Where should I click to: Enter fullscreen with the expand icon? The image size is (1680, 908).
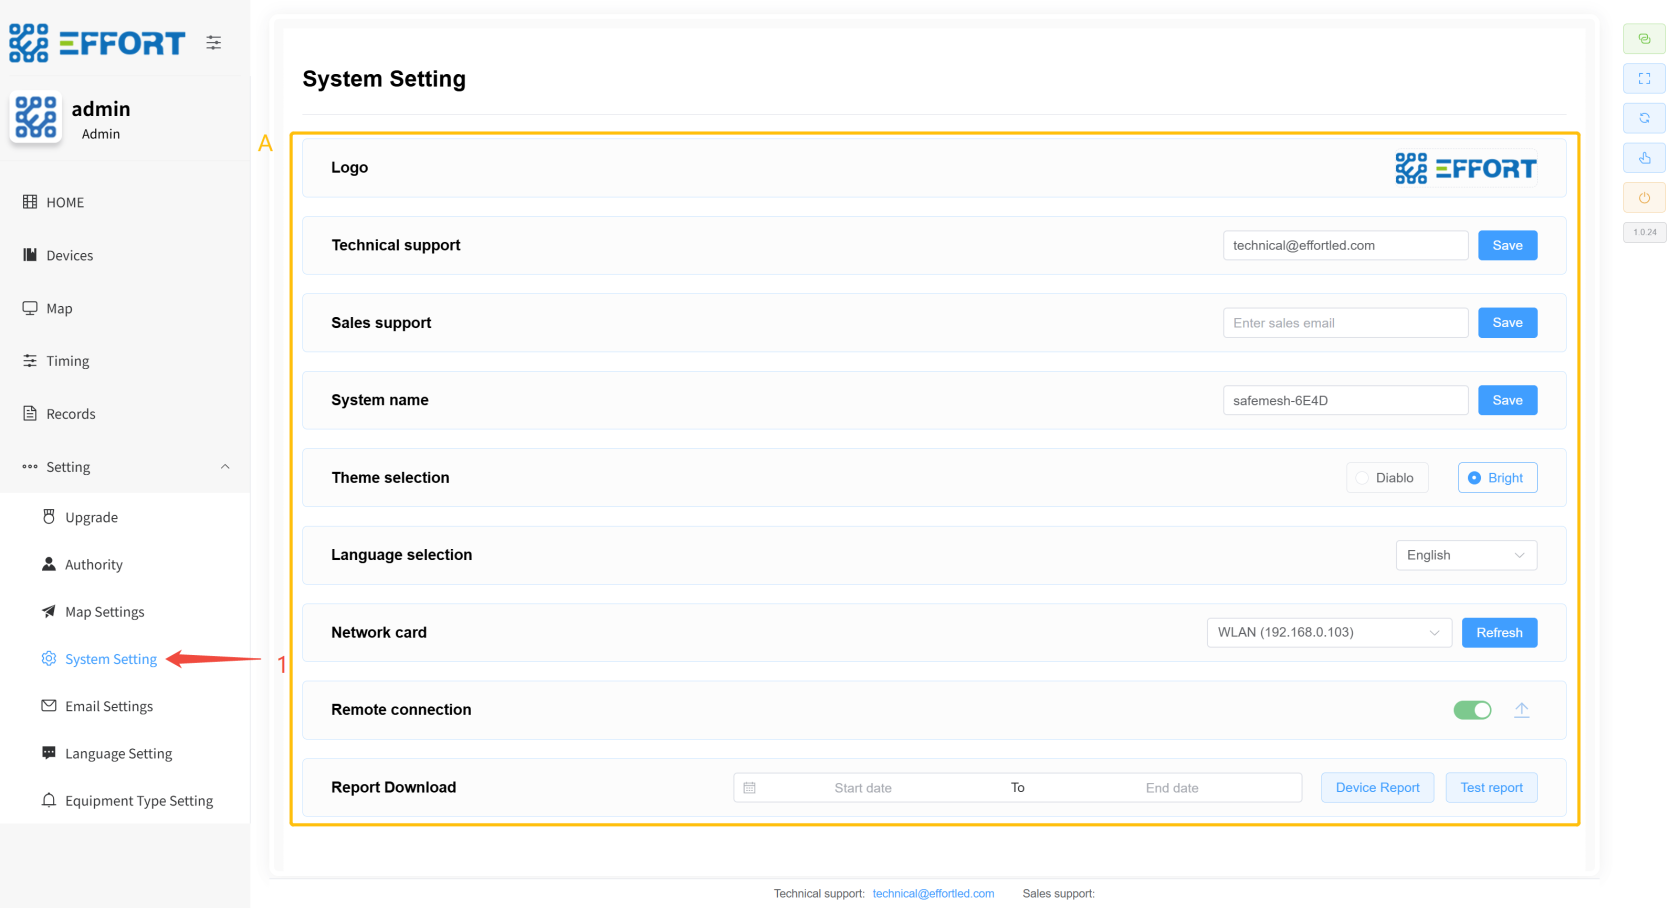click(1644, 79)
